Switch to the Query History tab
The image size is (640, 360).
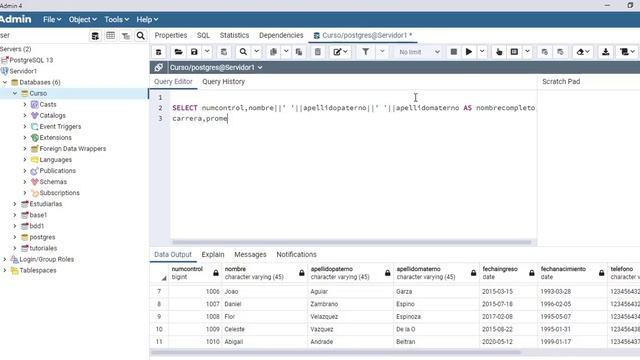click(x=223, y=82)
